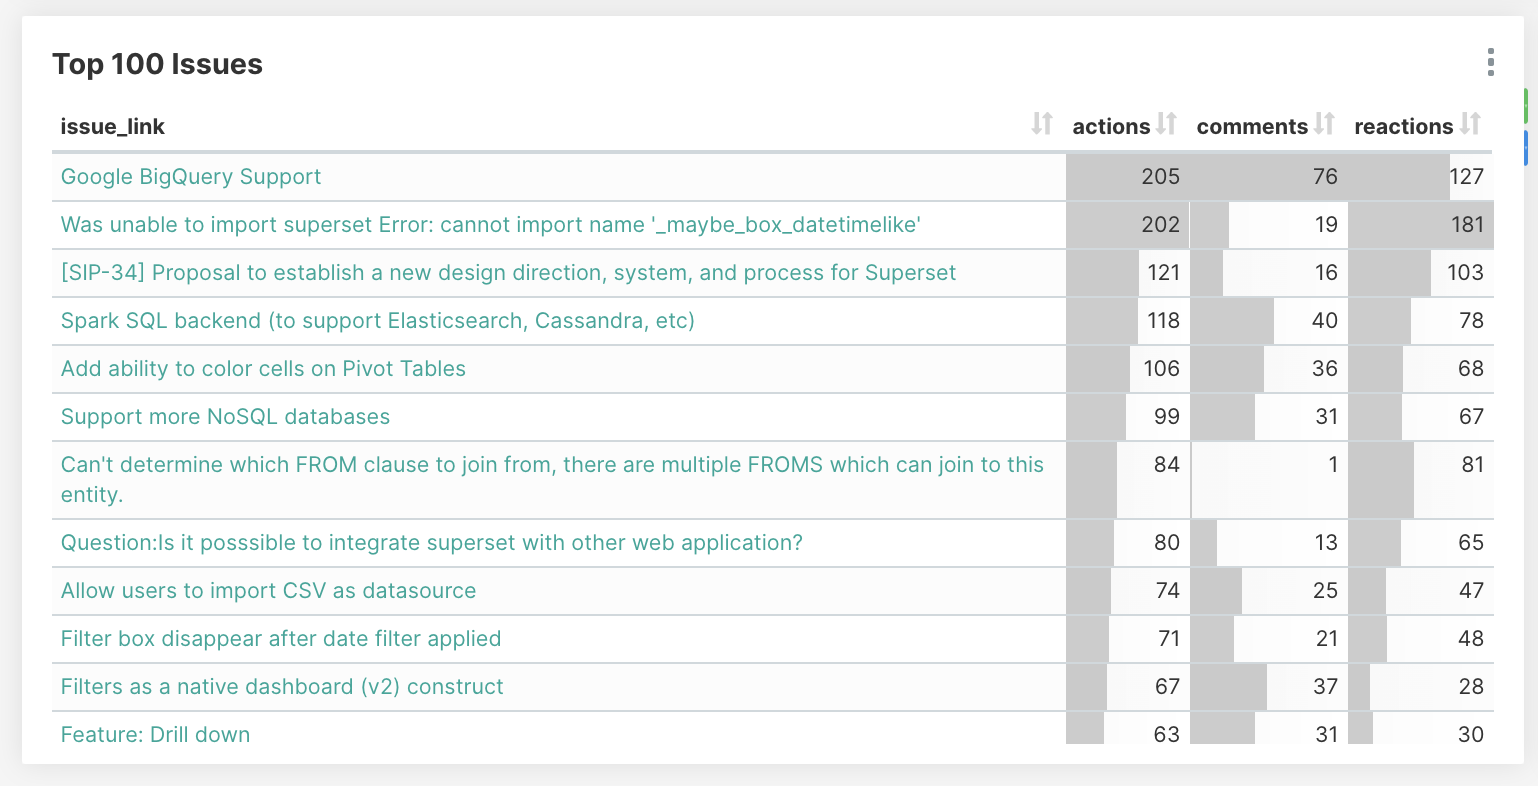The width and height of the screenshot is (1538, 786).
Task: Open Filters as native dashboard construct issue
Action: [282, 687]
